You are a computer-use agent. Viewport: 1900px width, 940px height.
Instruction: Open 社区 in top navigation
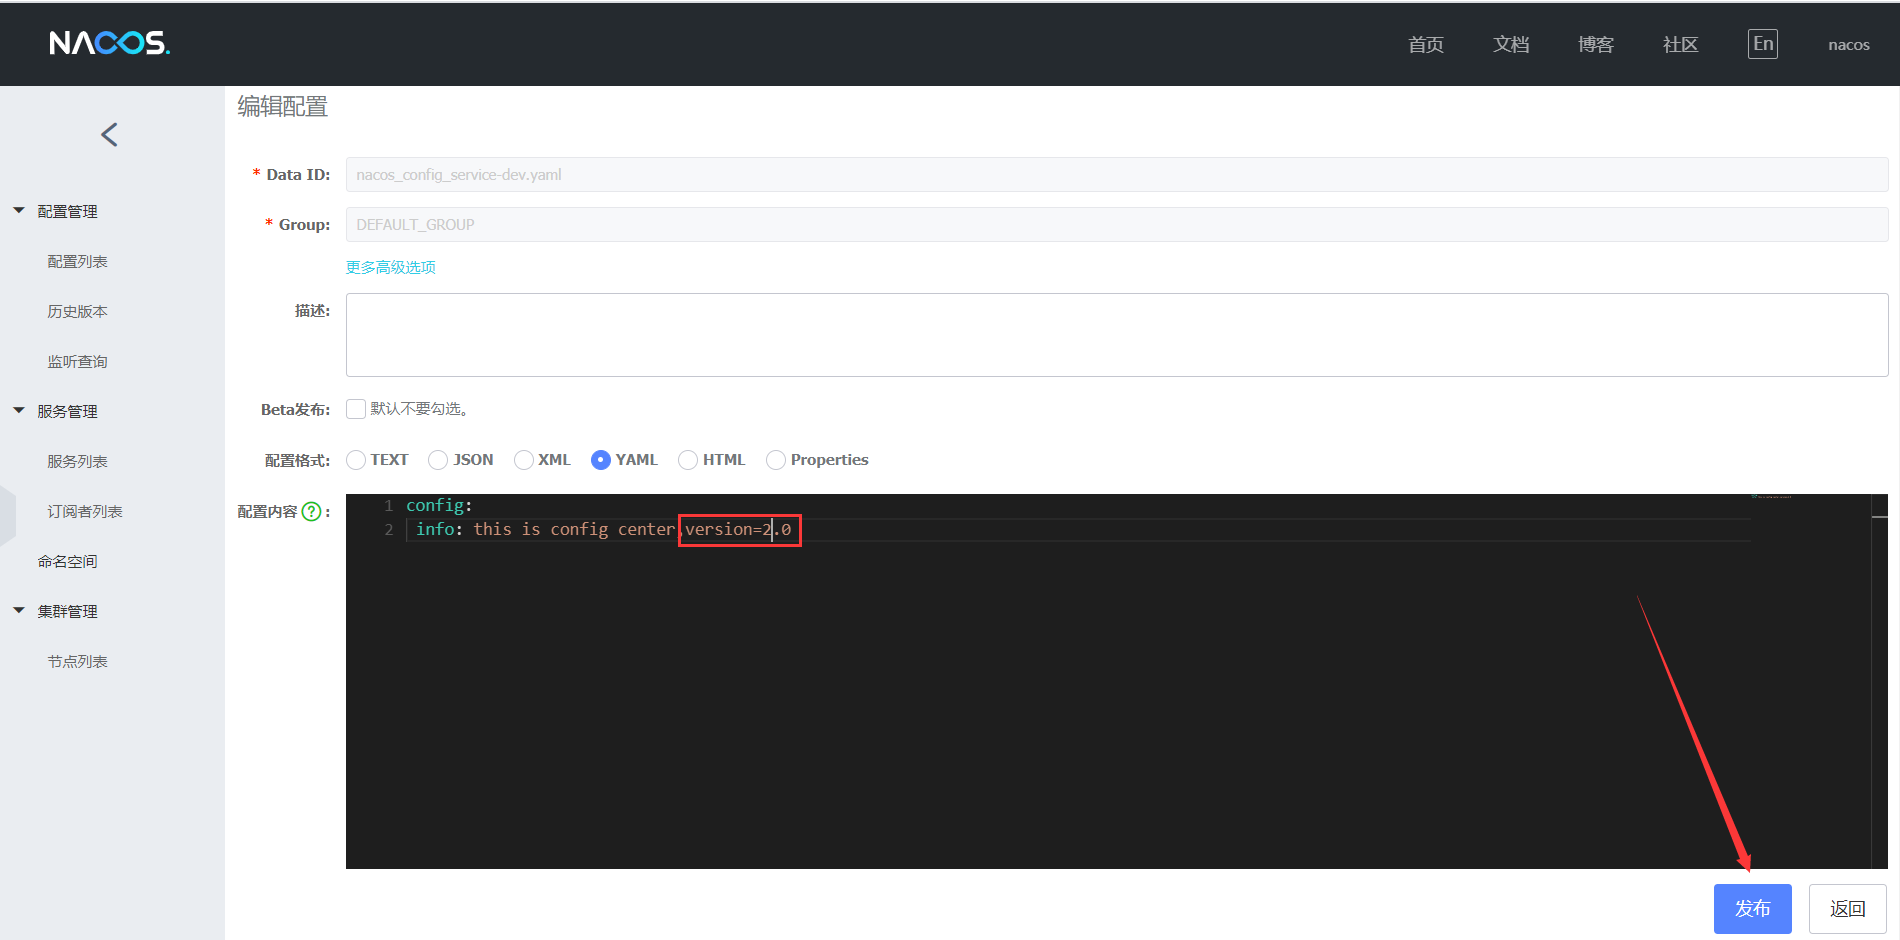coord(1681,44)
